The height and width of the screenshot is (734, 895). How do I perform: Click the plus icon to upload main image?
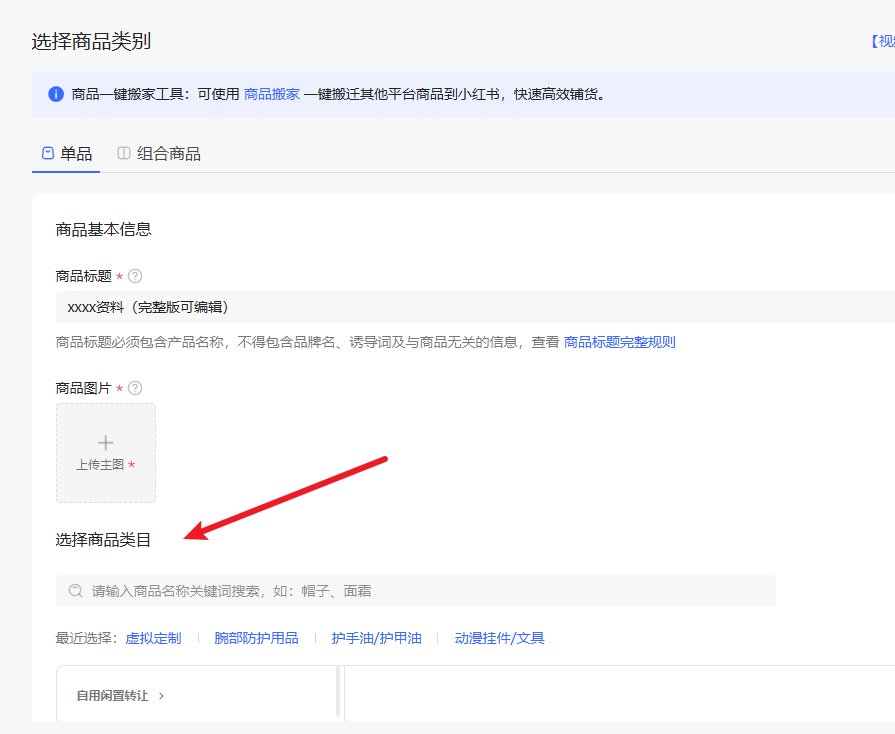(106, 443)
